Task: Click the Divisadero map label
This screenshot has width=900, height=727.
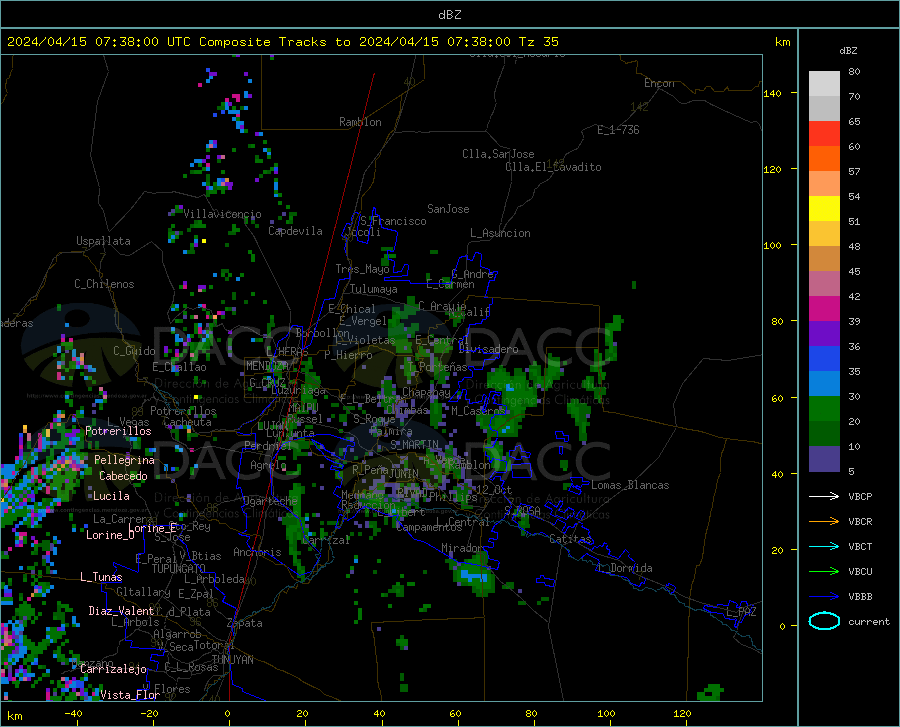Action: click(x=488, y=349)
